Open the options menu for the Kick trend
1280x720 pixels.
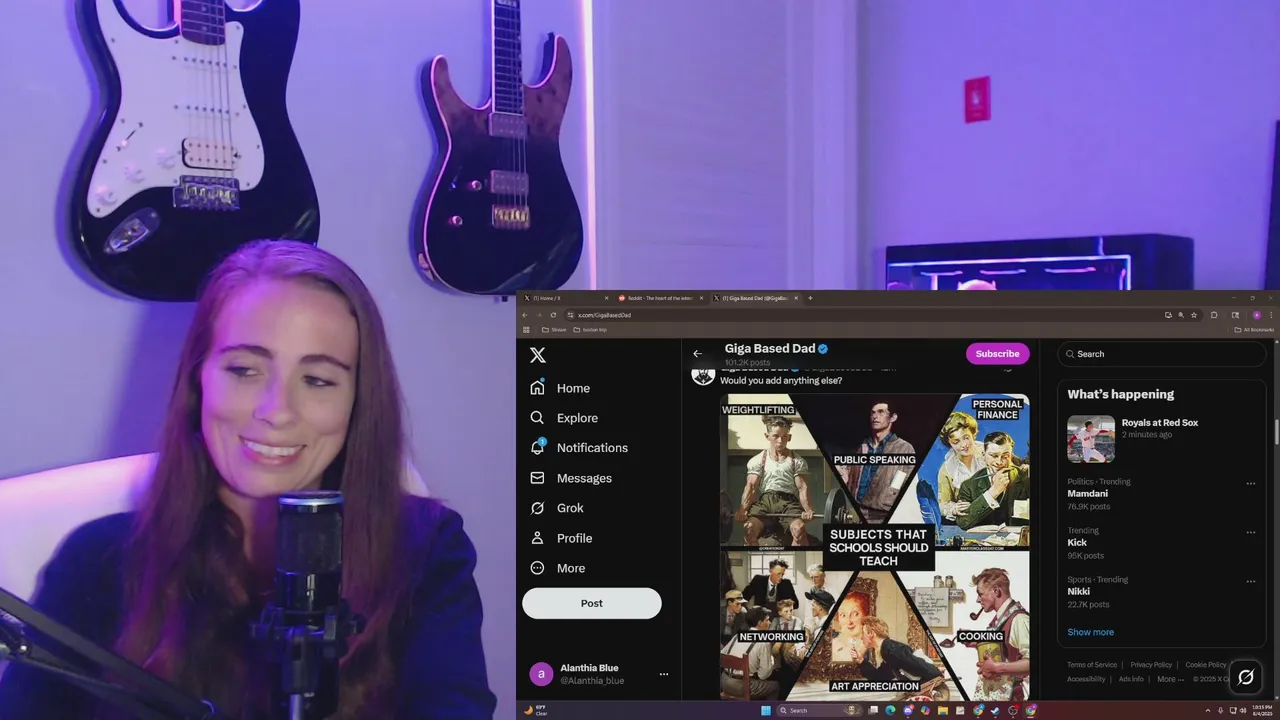[x=1250, y=532]
